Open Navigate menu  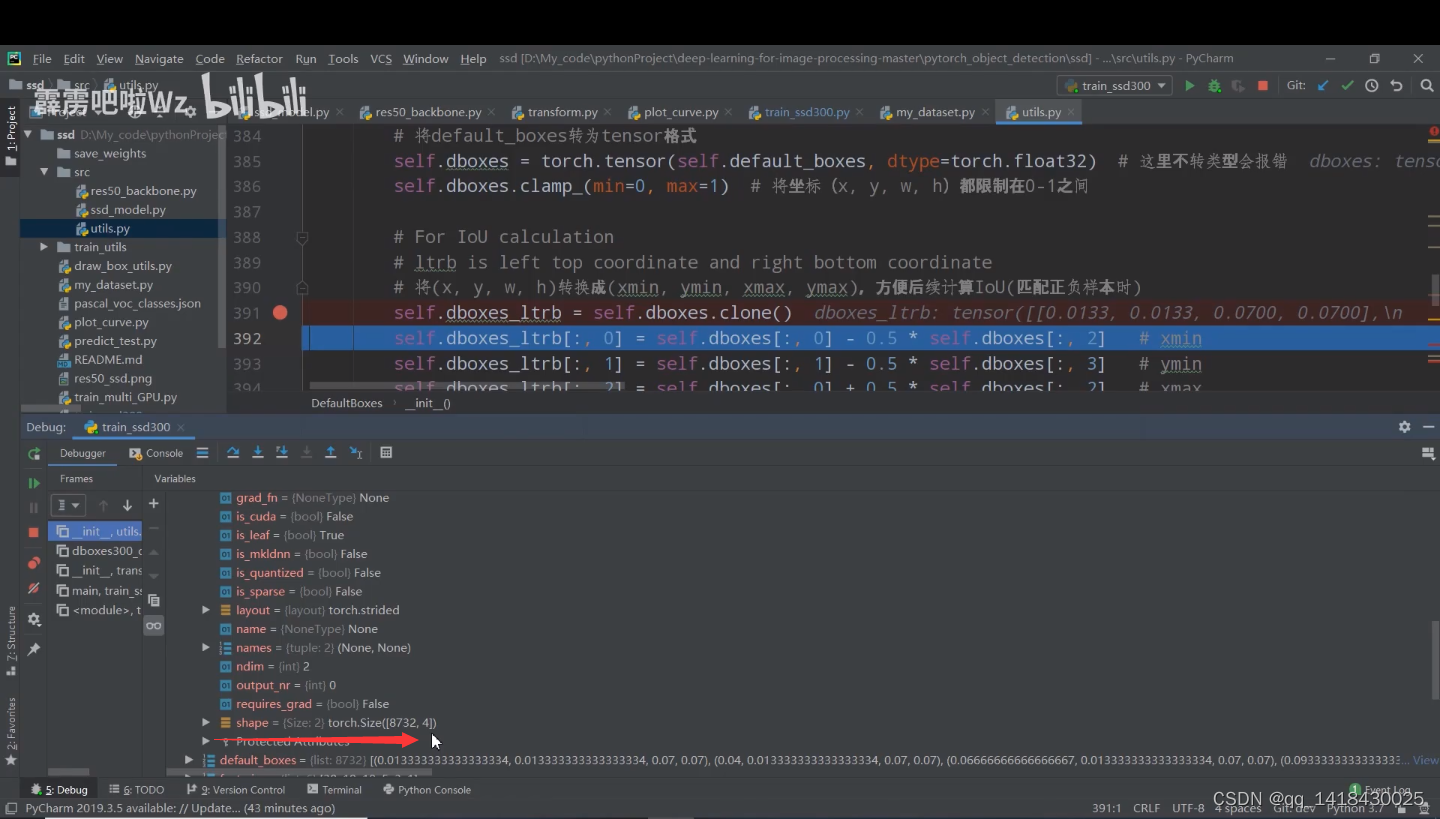159,59
